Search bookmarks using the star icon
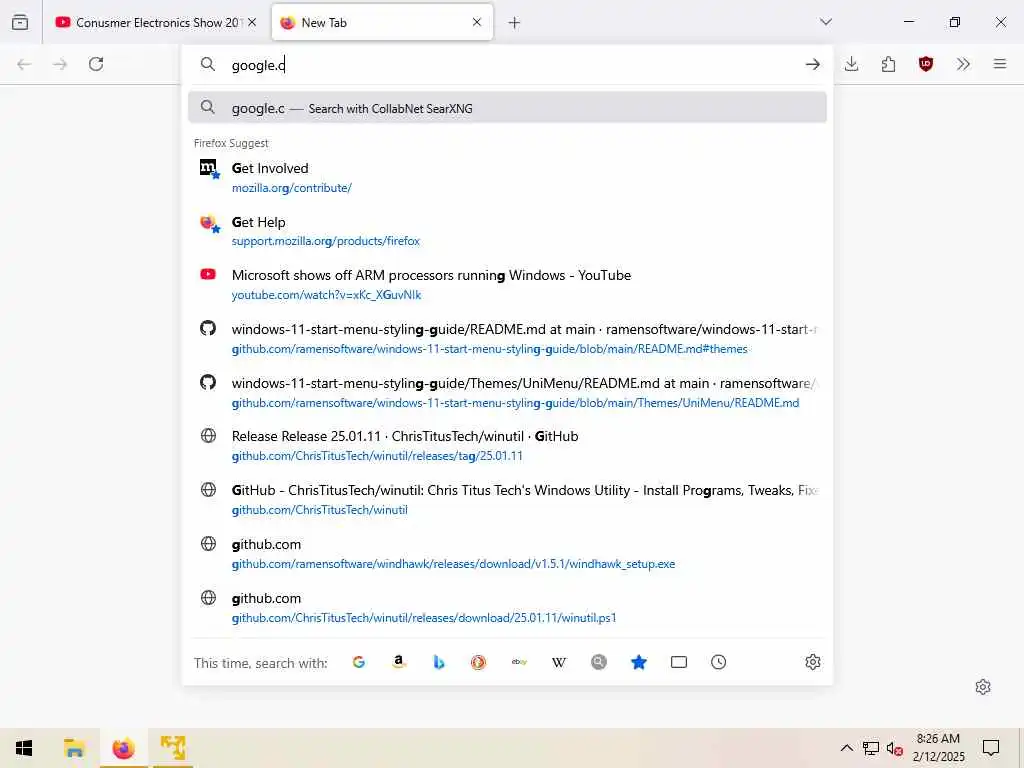 639,662
